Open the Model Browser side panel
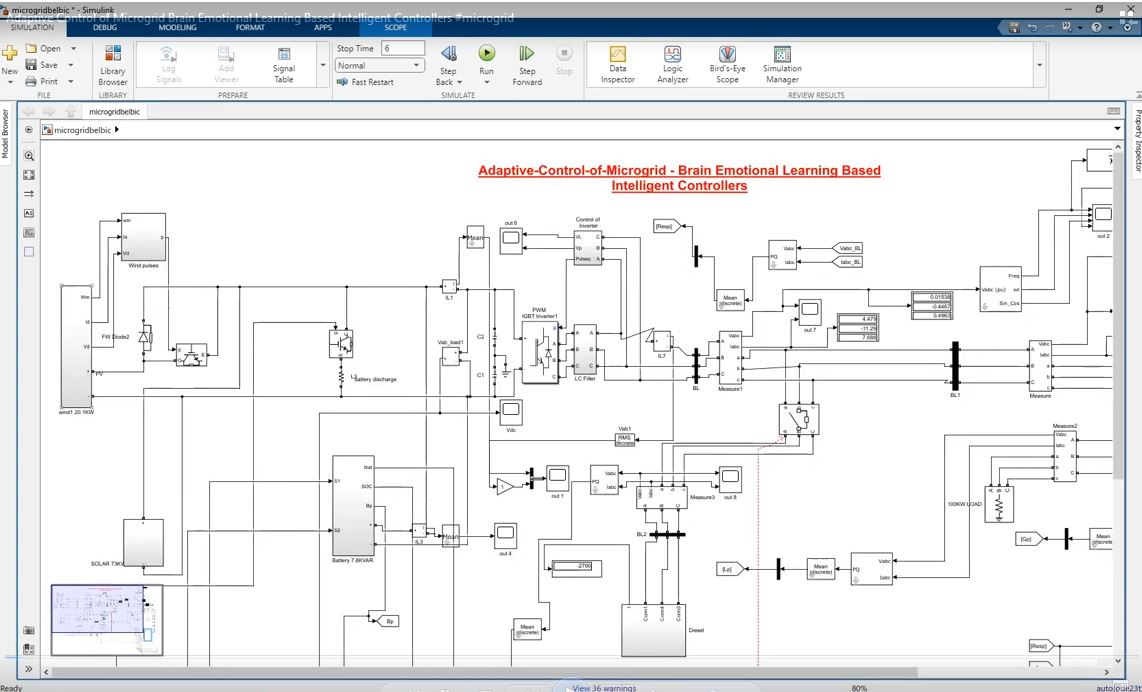Screen dimensions: 1142x692 [6, 135]
